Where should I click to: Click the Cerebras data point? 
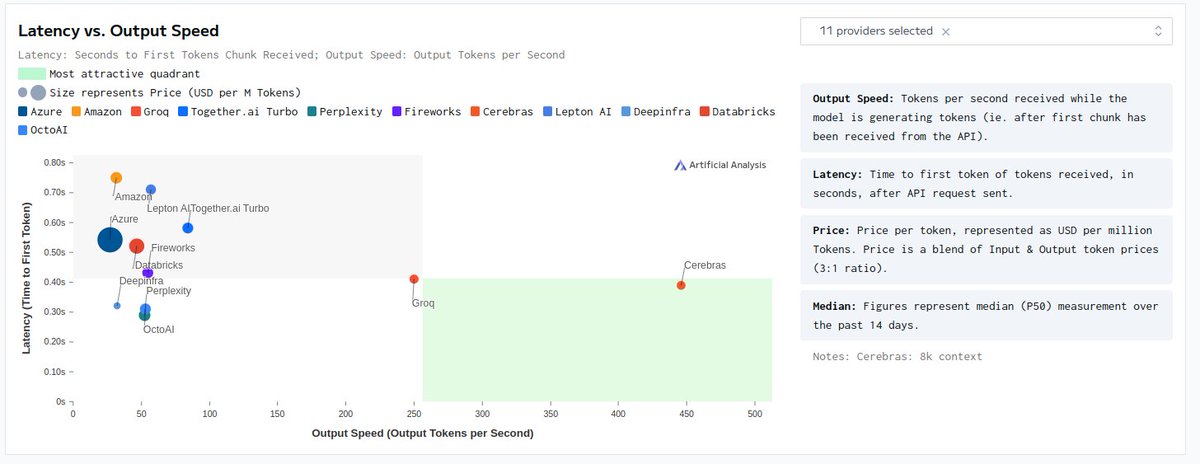click(681, 285)
